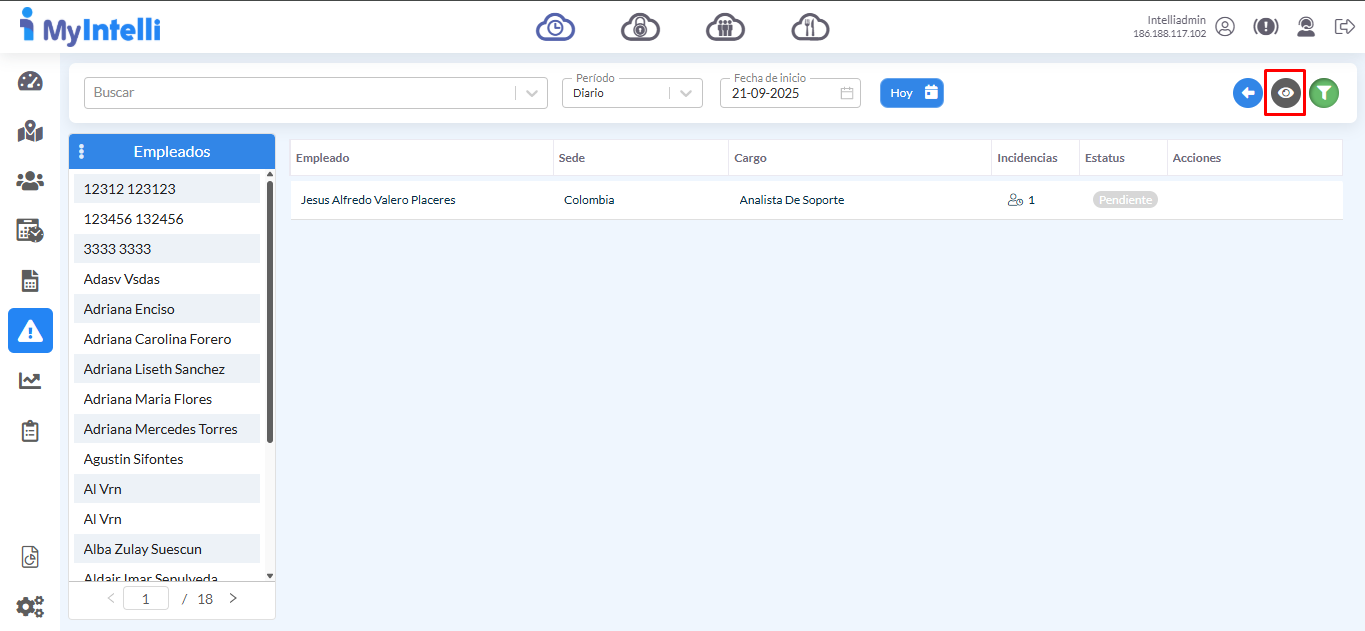Open the dashboard gauge icon in sidebar

(x=30, y=82)
